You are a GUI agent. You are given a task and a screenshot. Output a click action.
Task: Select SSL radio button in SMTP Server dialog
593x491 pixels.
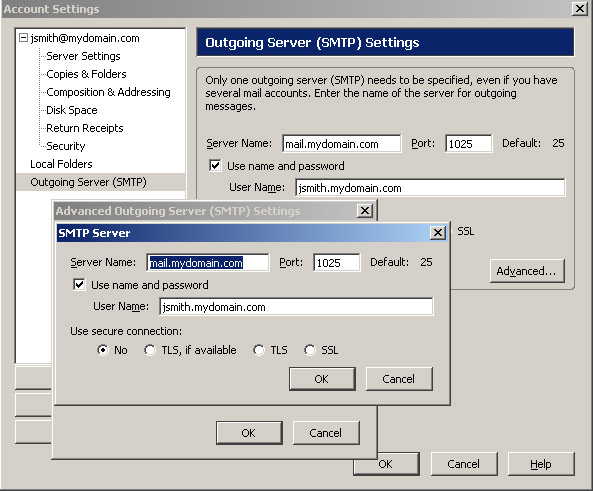(310, 350)
